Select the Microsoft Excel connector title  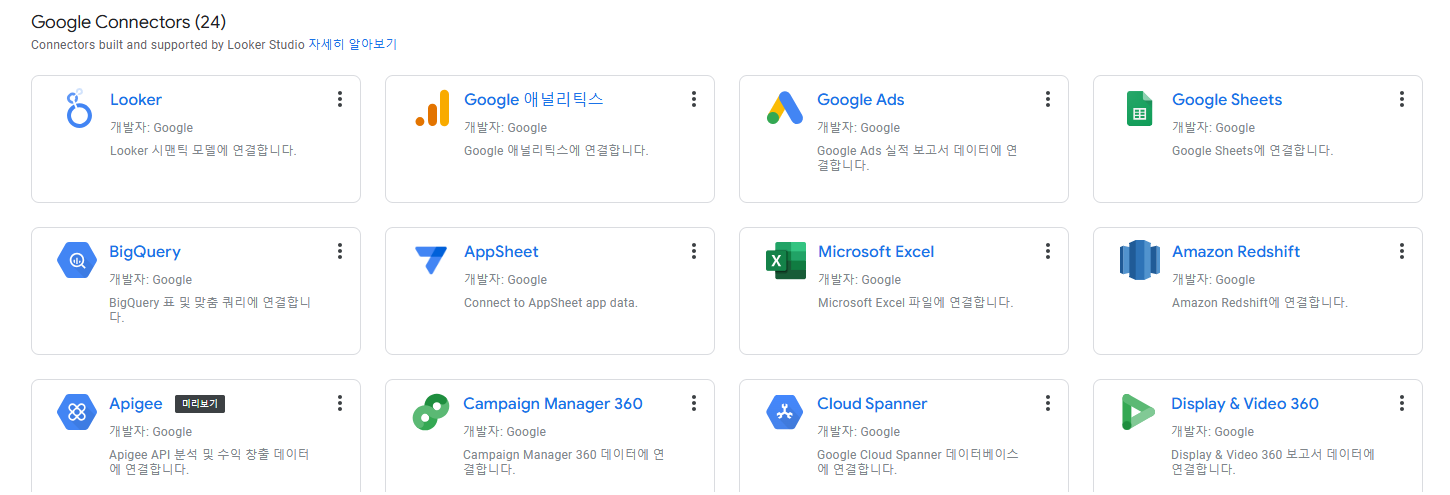(x=876, y=252)
